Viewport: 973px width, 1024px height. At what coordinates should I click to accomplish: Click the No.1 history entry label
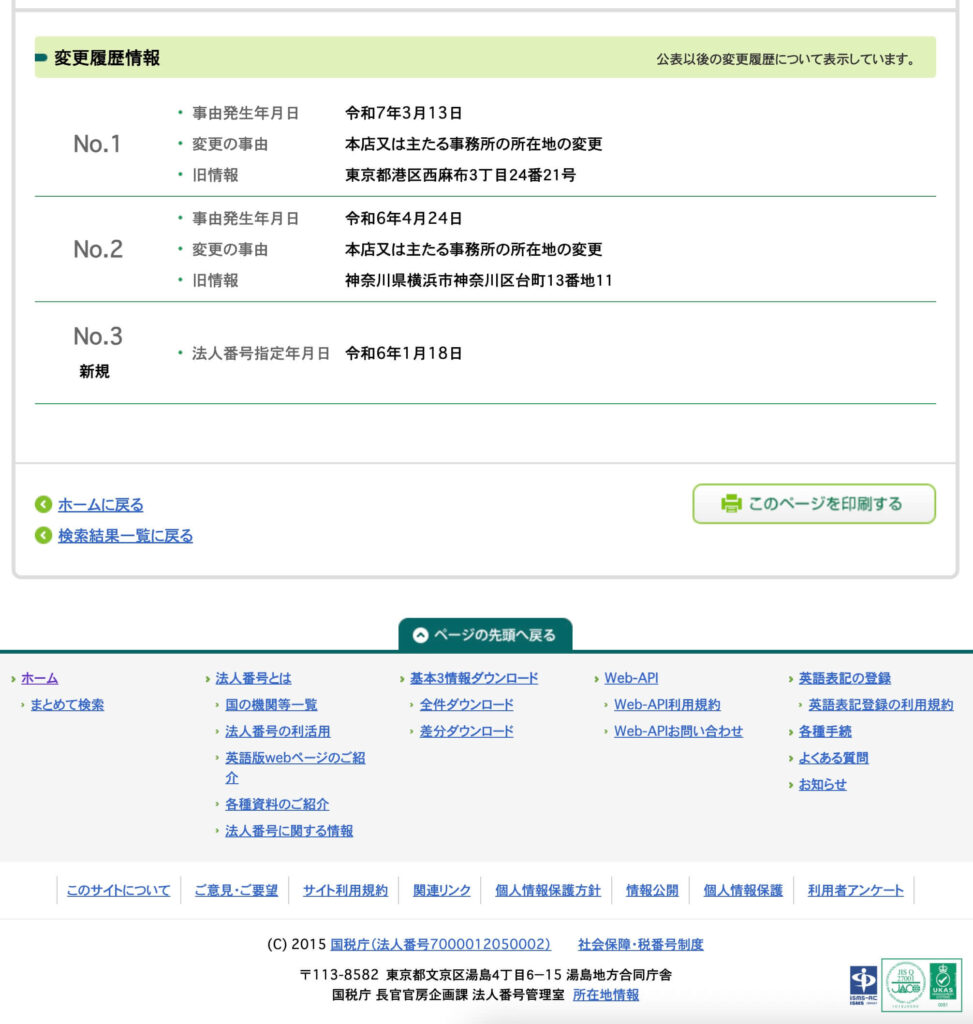[x=97, y=144]
